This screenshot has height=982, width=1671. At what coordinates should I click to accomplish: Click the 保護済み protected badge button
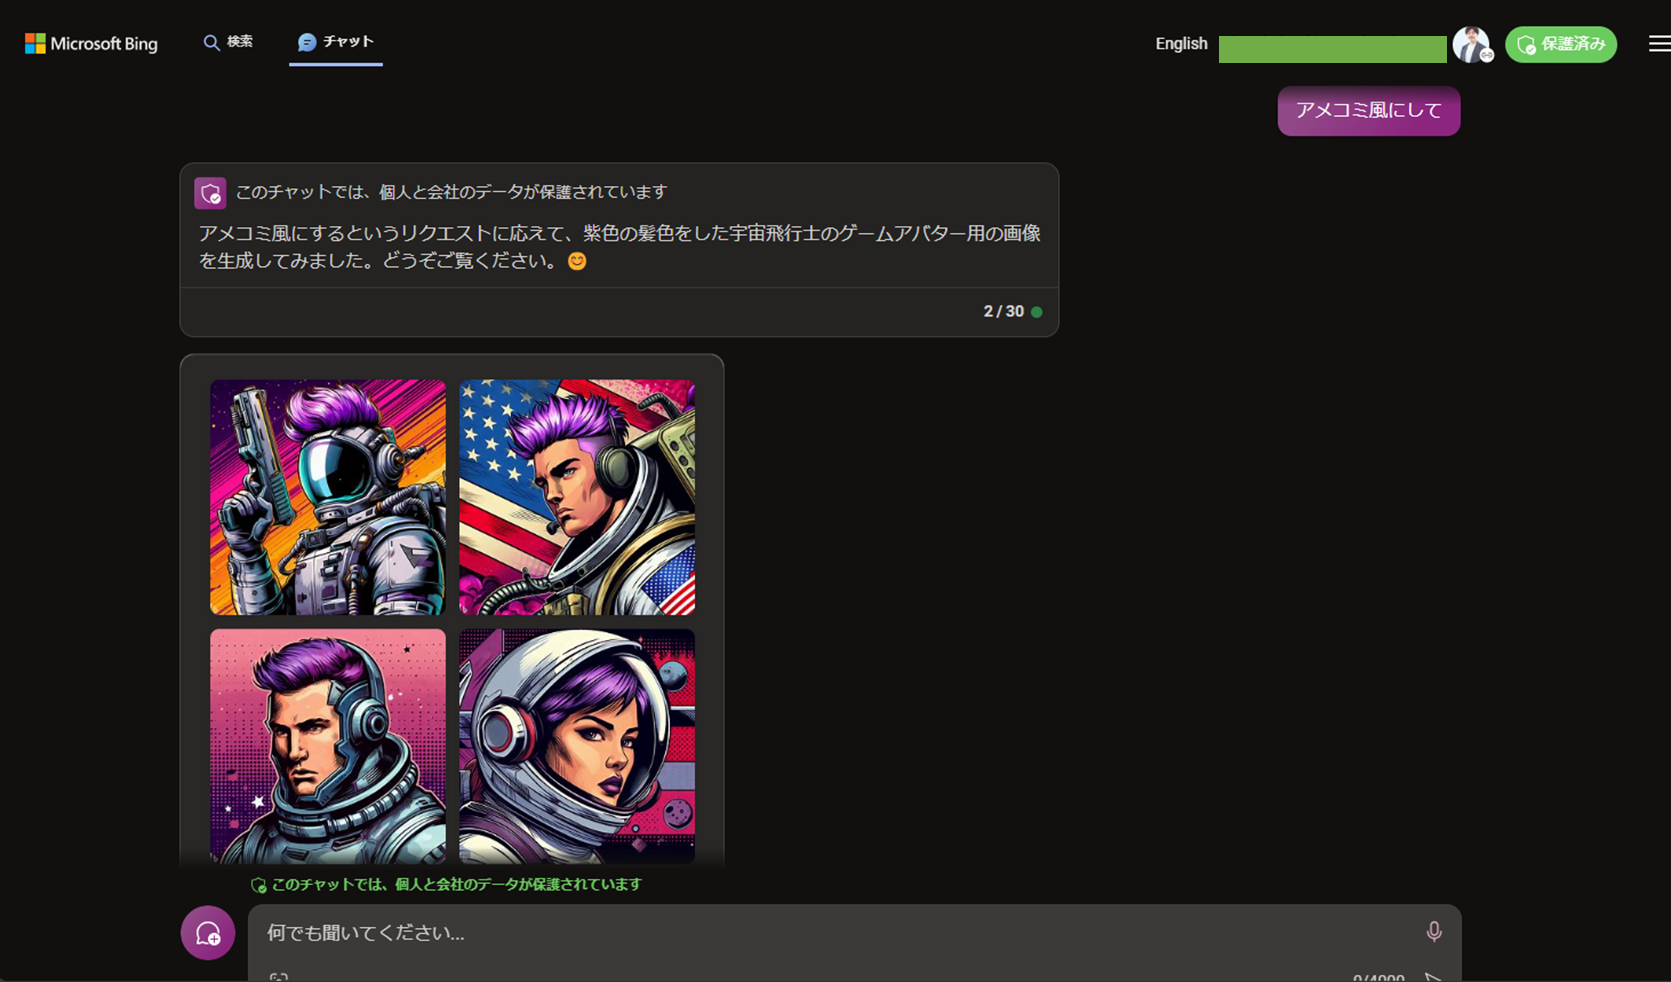click(1560, 45)
